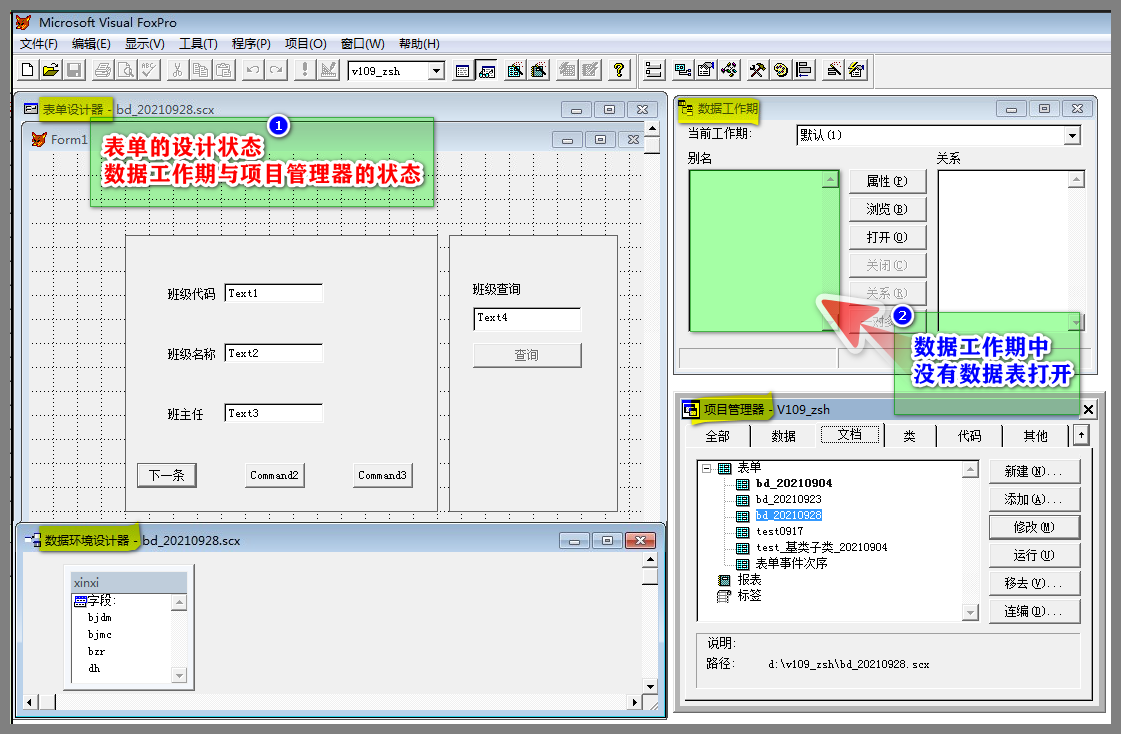Open the 程序(P) menu
Screen dimensions: 1121x734
point(251,44)
